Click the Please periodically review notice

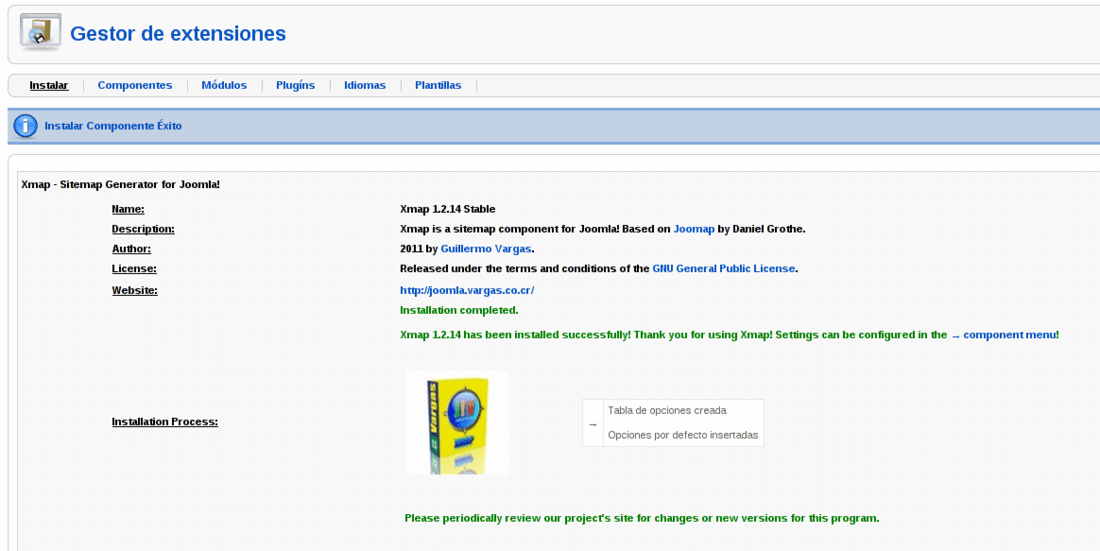642,518
